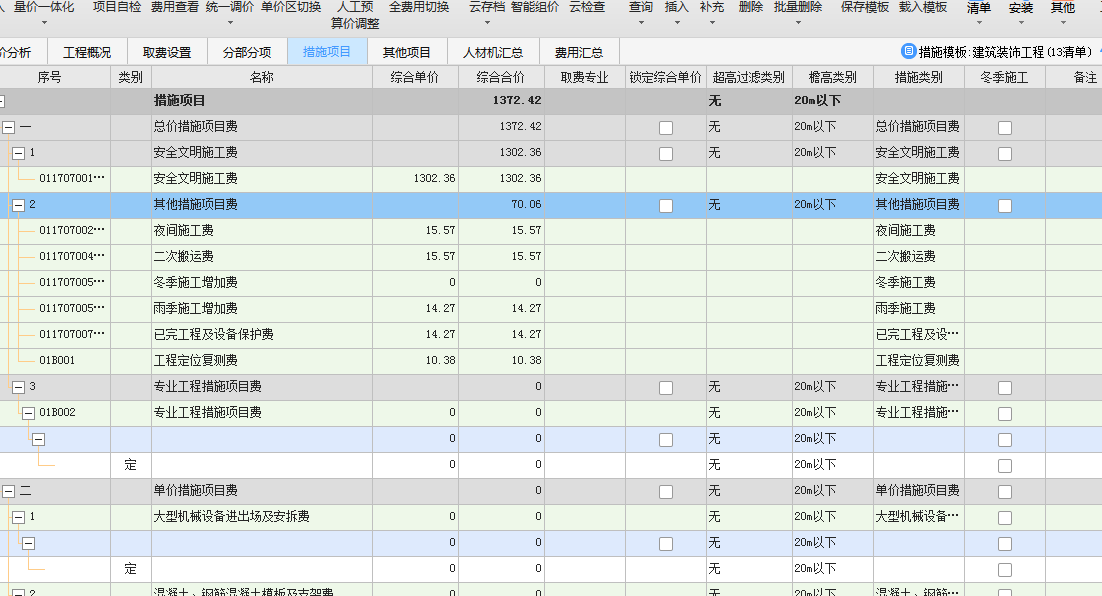This screenshot has height=596, width=1102.
Task: Tick 冬季施工 checkbox for 总价措施项目费 row
Action: tap(1005, 127)
